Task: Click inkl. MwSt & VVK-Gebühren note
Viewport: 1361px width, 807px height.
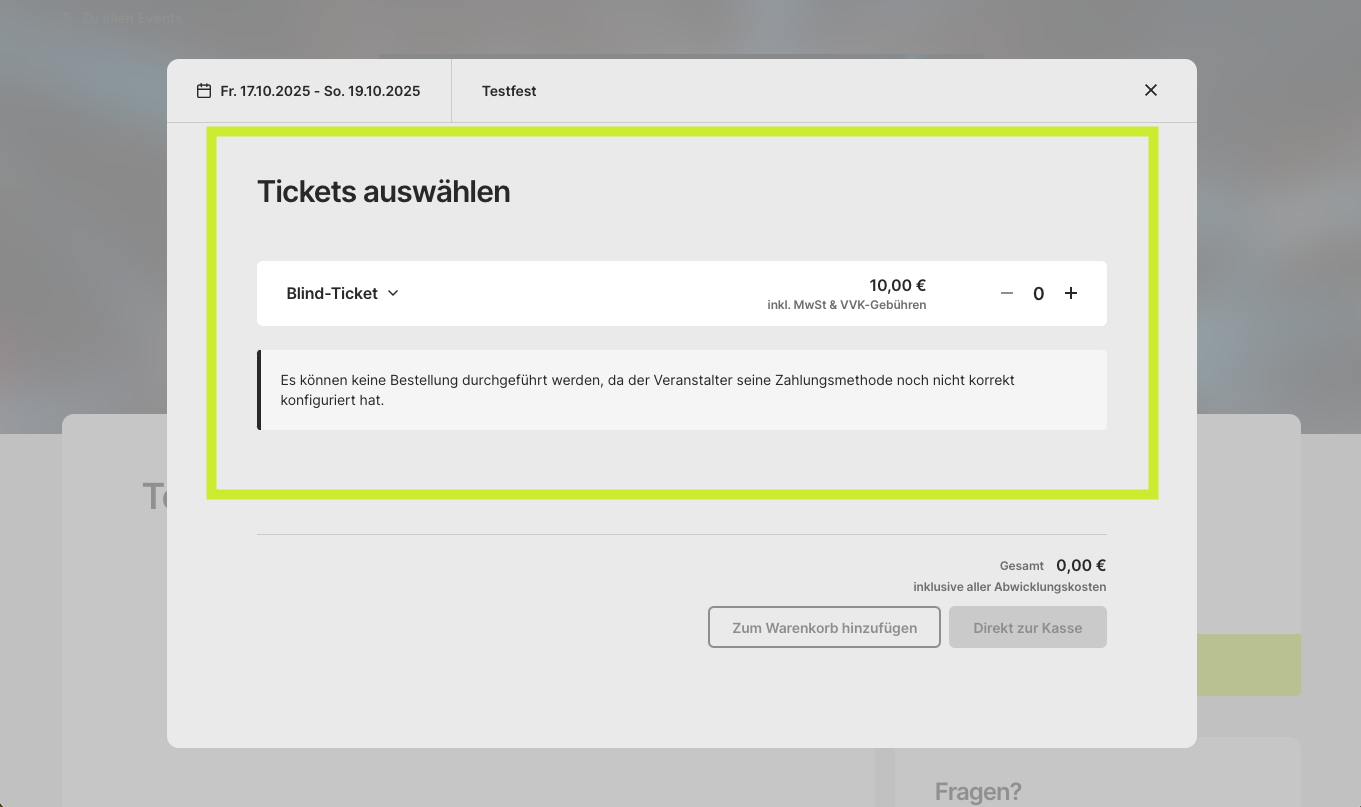Action: coord(847,305)
